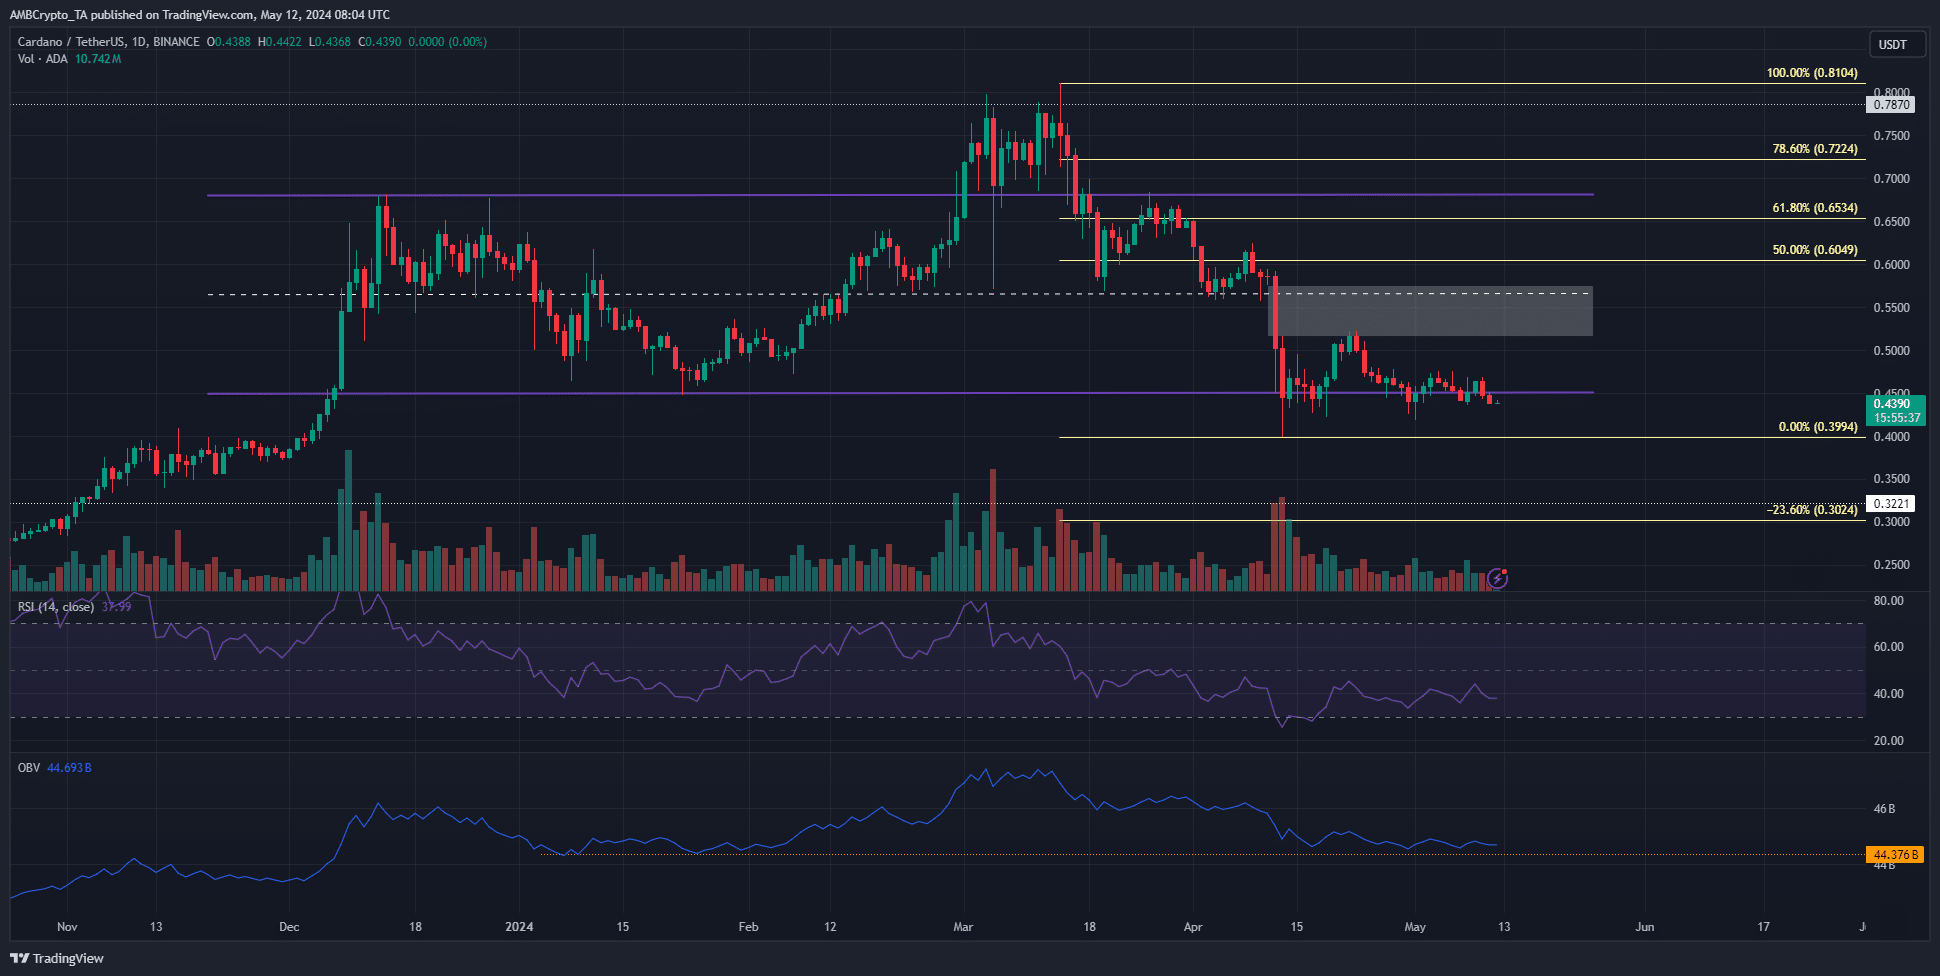The width and height of the screenshot is (1940, 976).
Task: Click the Apr date on time axis
Action: coord(1193,927)
